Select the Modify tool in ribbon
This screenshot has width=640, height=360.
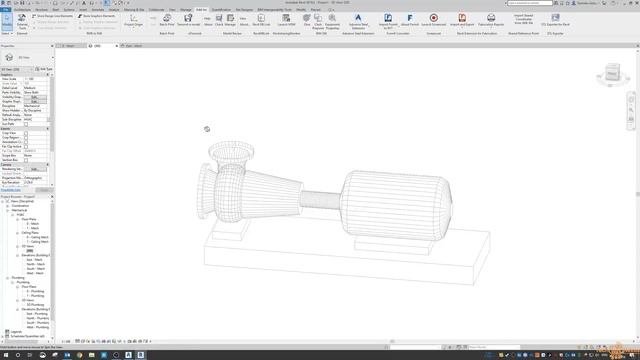[7, 21]
